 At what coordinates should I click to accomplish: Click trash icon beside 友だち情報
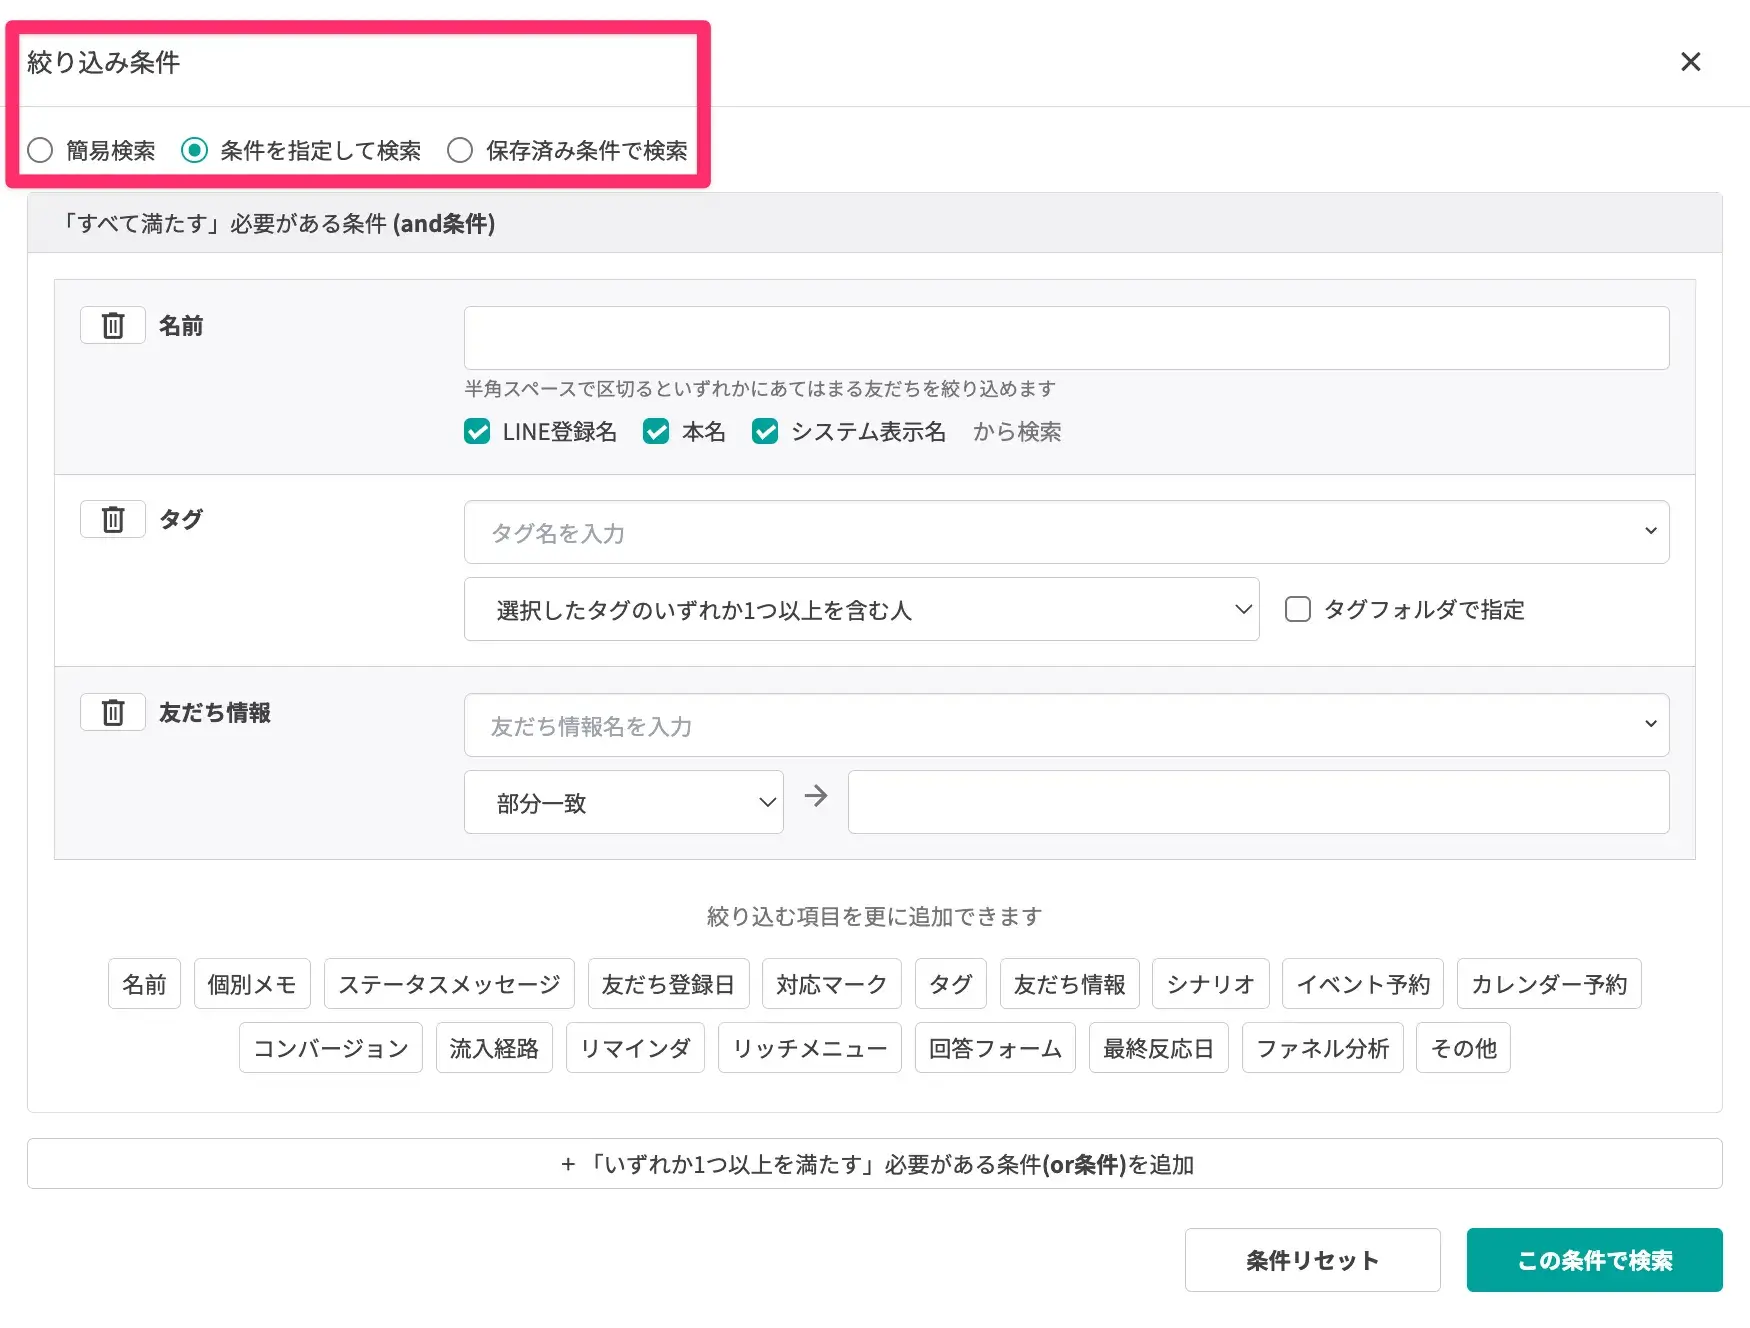point(113,713)
